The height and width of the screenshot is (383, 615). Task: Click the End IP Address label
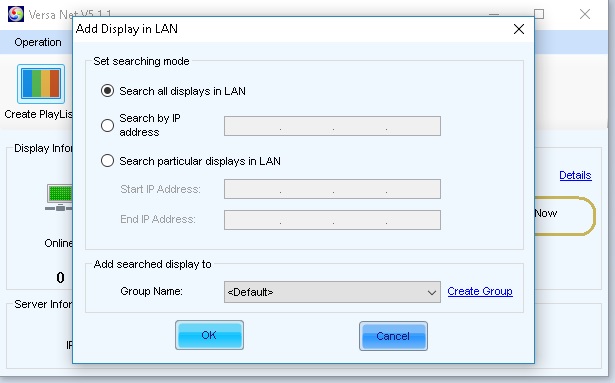click(x=157, y=219)
